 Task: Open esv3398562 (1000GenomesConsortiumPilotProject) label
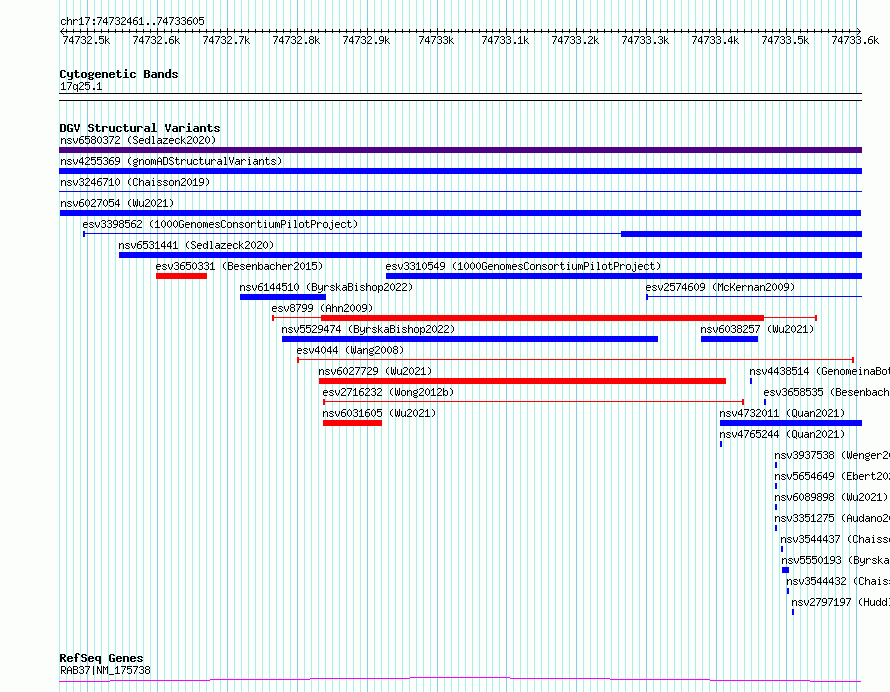[x=220, y=224]
